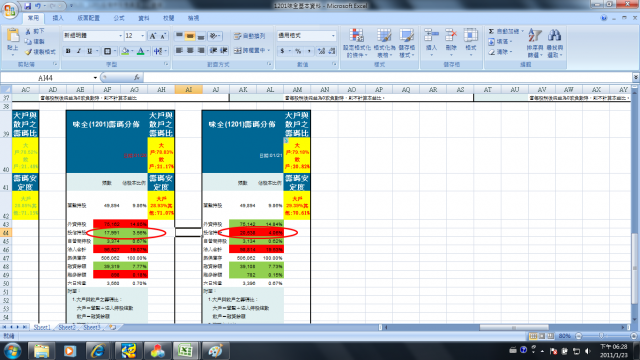Open Internet Explorer from the taskbar
The width and height of the screenshot is (640, 360).
point(98,351)
